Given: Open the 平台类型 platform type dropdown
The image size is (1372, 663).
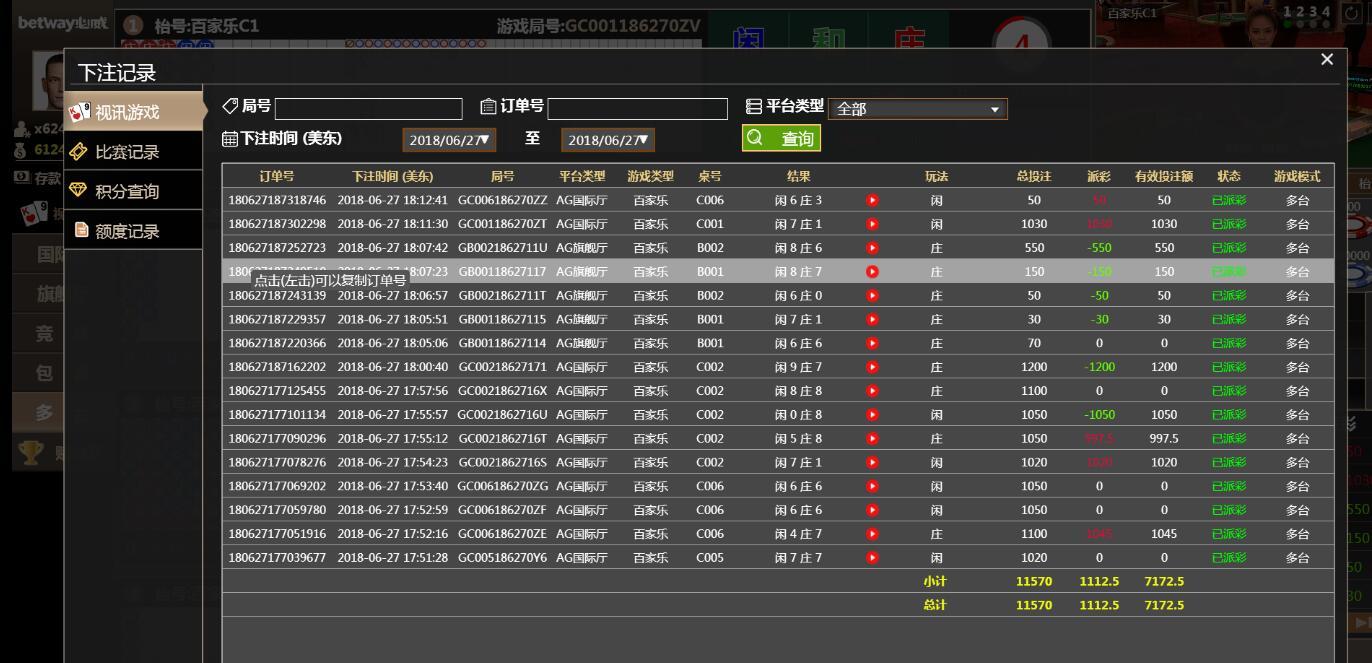Looking at the screenshot, I should pyautogui.click(x=917, y=109).
